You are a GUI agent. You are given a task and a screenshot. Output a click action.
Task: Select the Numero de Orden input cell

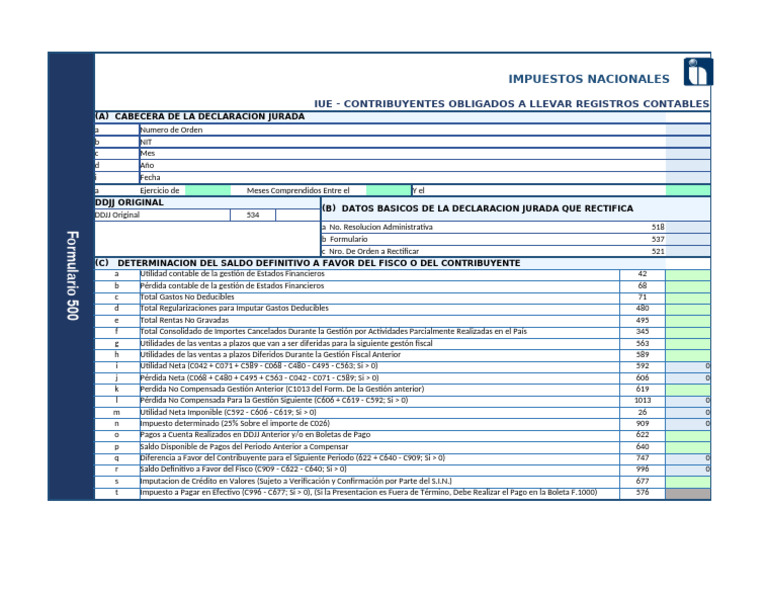pyautogui.click(x=688, y=130)
